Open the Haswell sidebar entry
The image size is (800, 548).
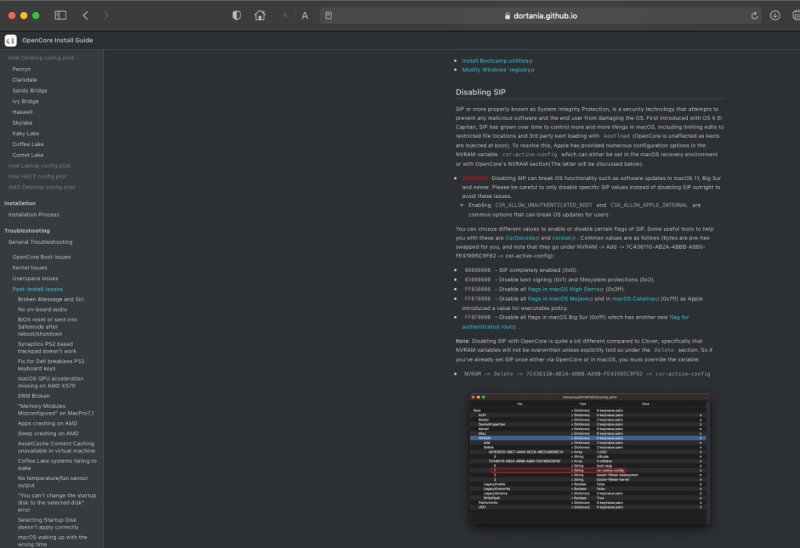coord(22,112)
